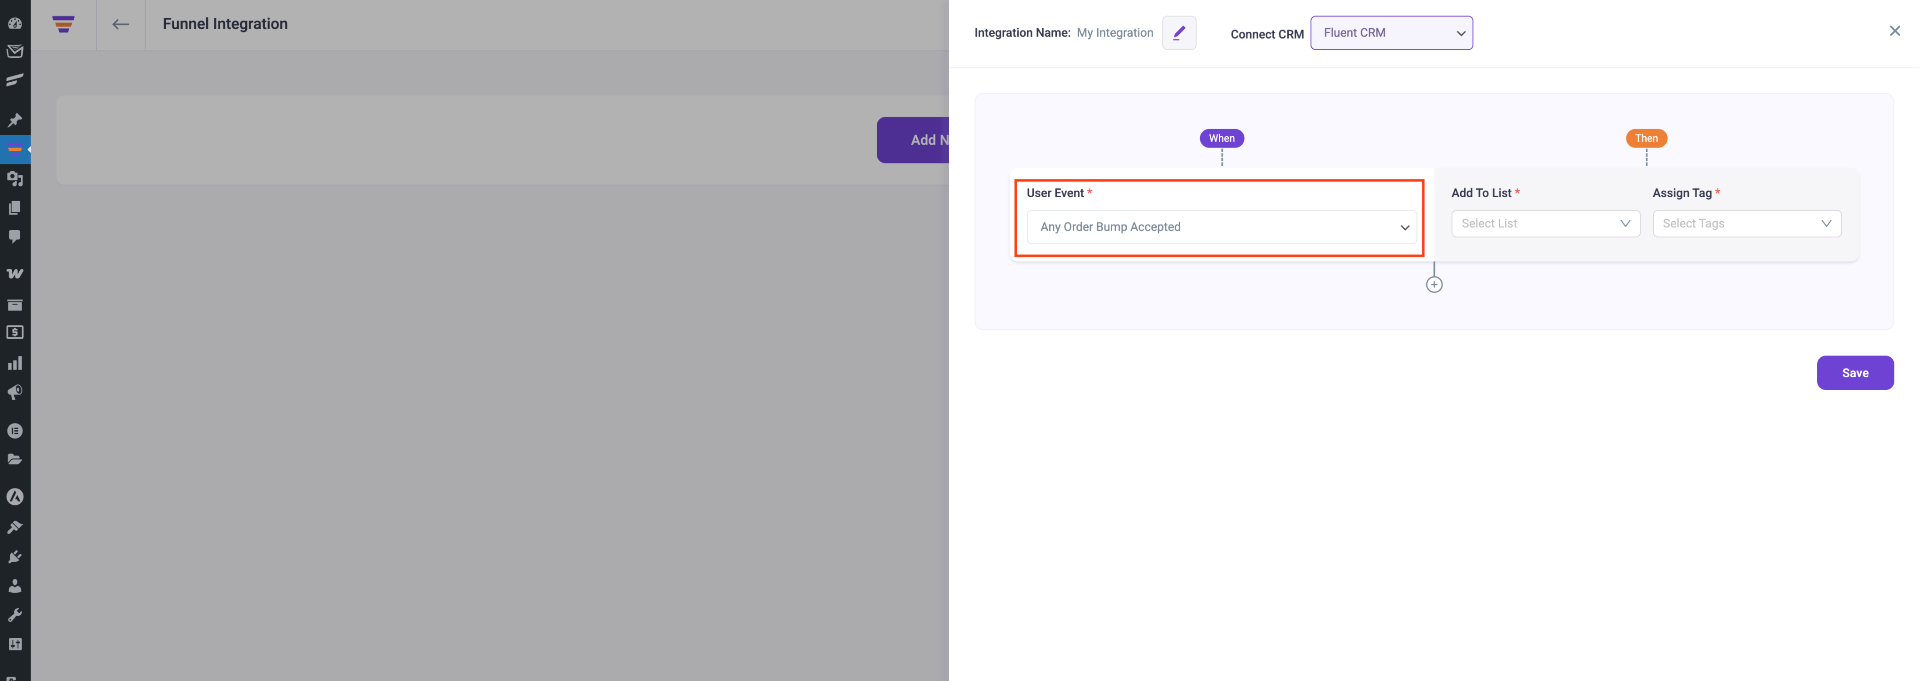Open the WordPress Dashboard sidebar icon
This screenshot has width=1920, height=681.
[x=15, y=23]
